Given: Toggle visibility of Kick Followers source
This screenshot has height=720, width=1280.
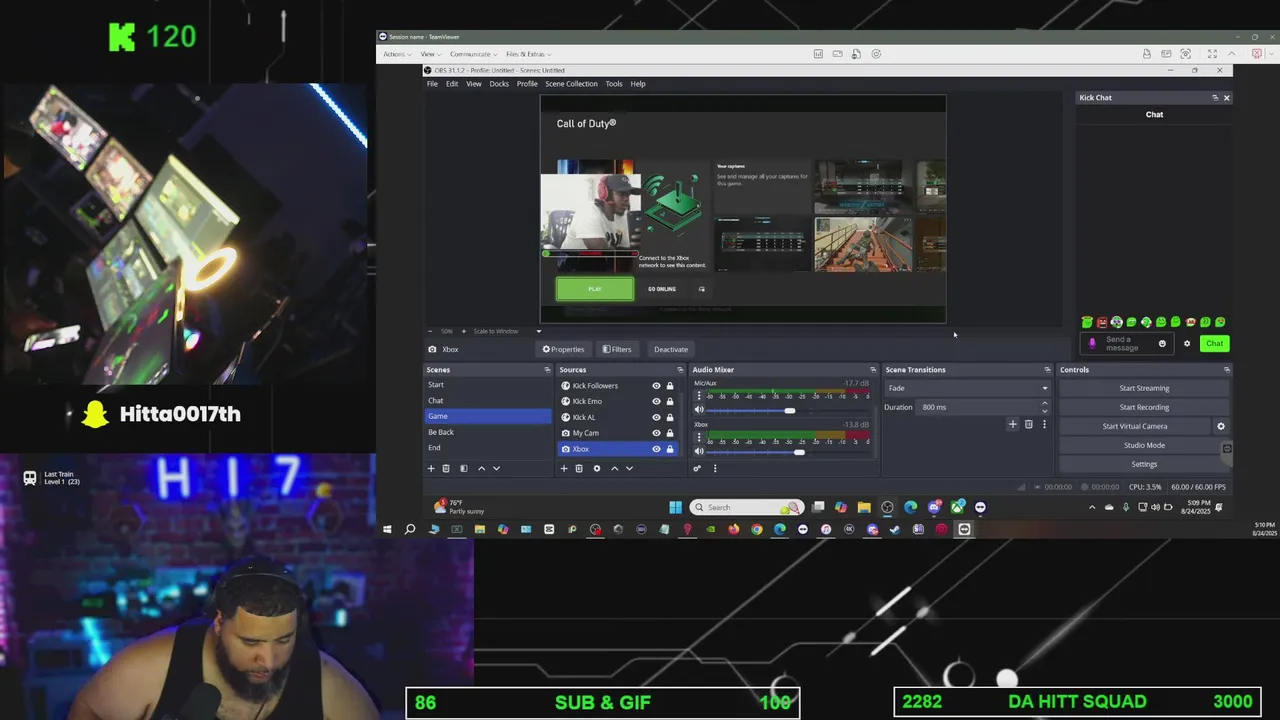Looking at the screenshot, I should click(656, 386).
